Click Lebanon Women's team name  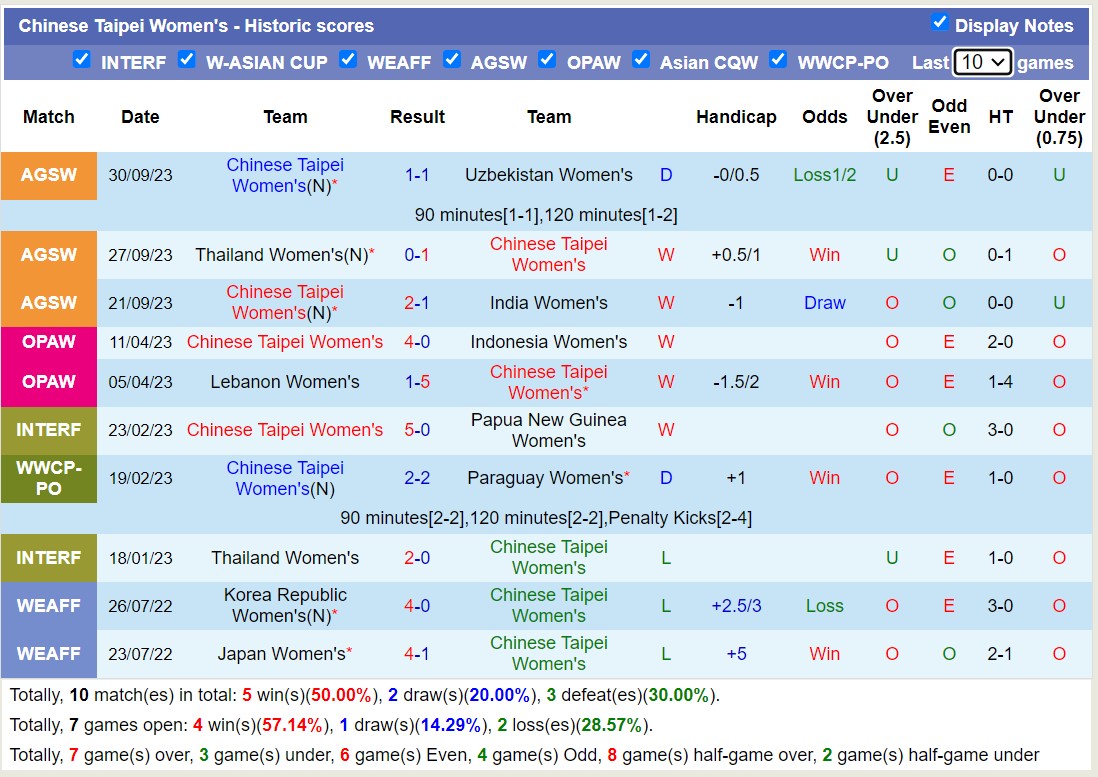click(285, 382)
